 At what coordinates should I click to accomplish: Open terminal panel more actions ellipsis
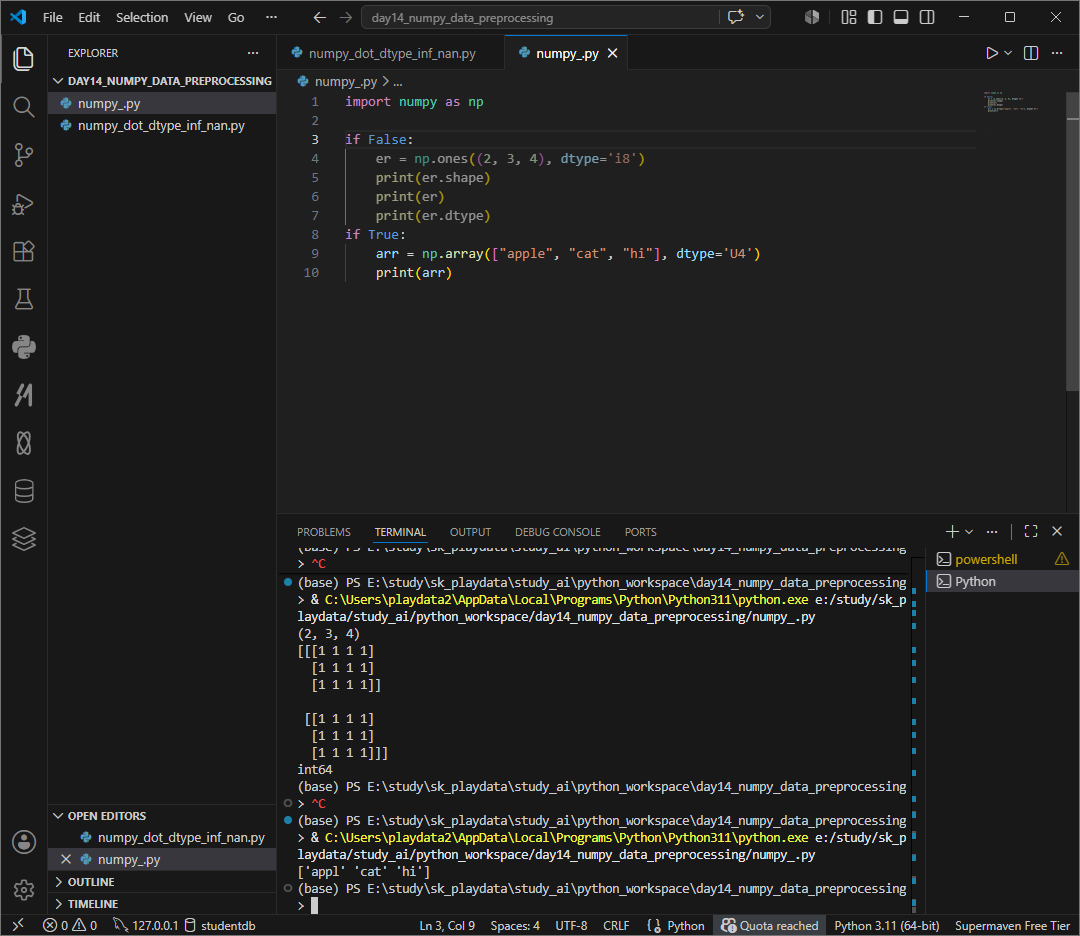pyautogui.click(x=992, y=531)
